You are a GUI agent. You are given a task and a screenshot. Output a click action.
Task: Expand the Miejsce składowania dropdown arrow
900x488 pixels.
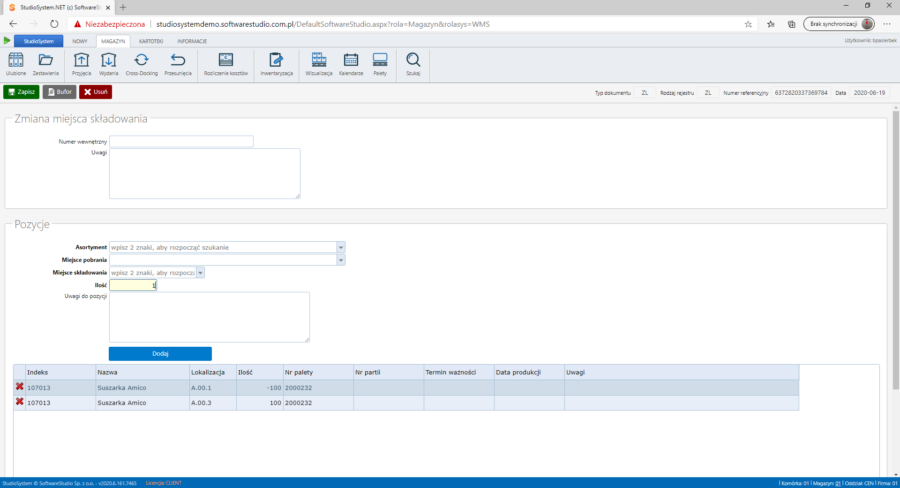200,273
